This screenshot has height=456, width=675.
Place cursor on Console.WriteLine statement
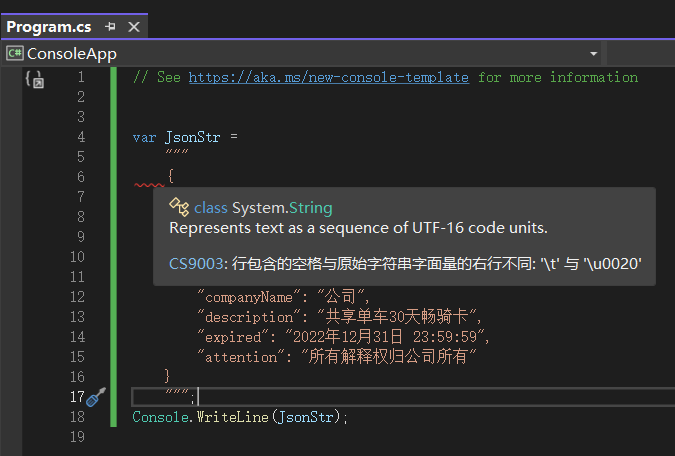click(x=240, y=417)
